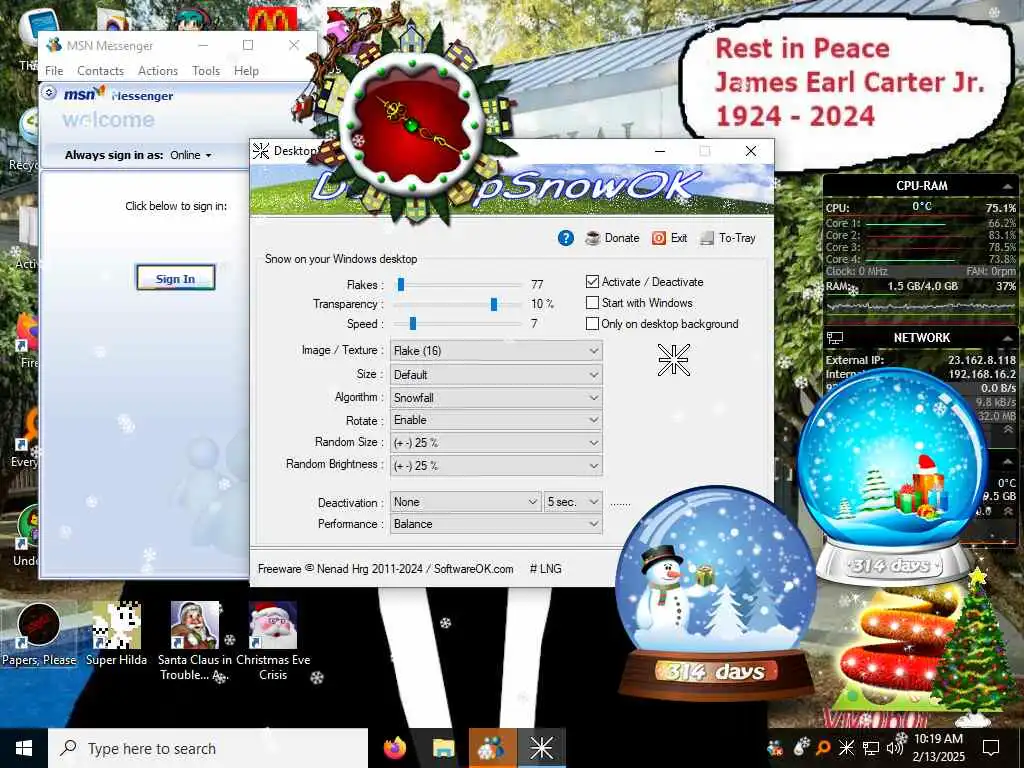Image resolution: width=1024 pixels, height=768 pixels.
Task: Click the collapse arrow in MSN Messenger header
Action: 49,93
